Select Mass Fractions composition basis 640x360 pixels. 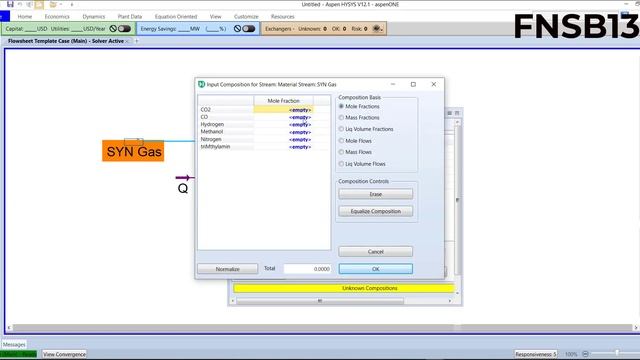click(x=359, y=118)
